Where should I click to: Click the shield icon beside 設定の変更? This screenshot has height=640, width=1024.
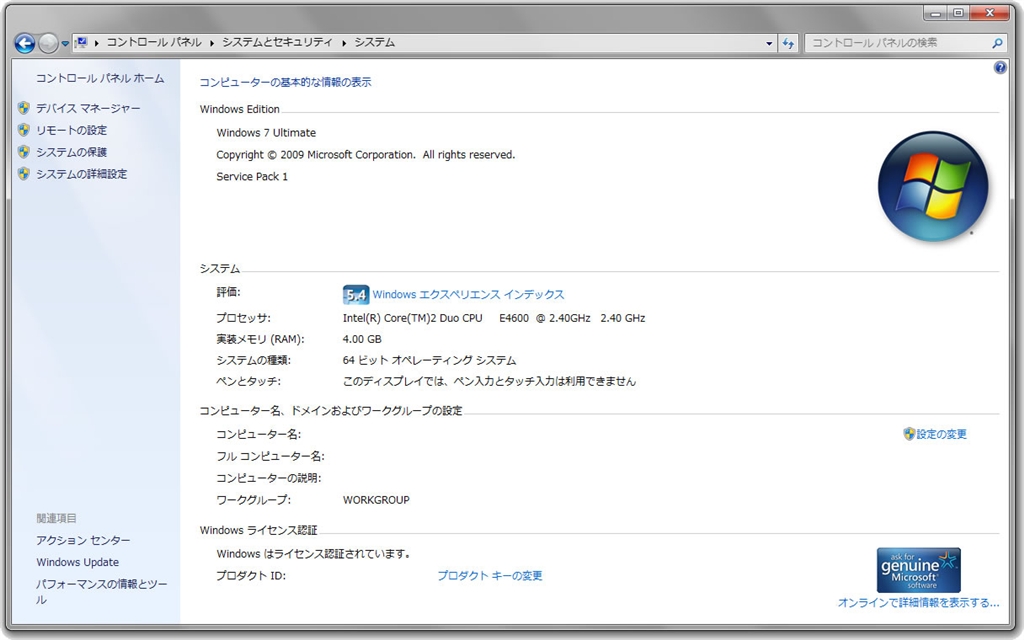[909, 434]
